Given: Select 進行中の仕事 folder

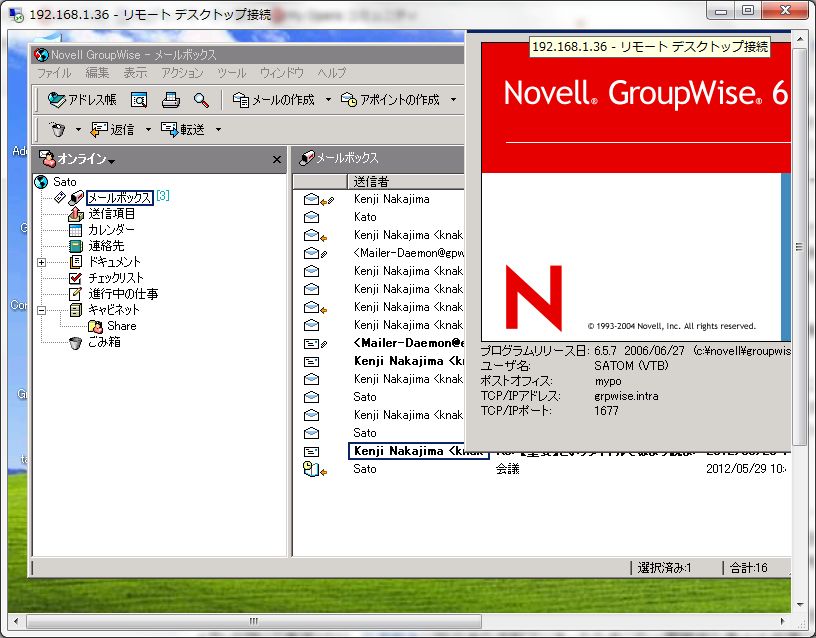Looking at the screenshot, I should (123, 294).
